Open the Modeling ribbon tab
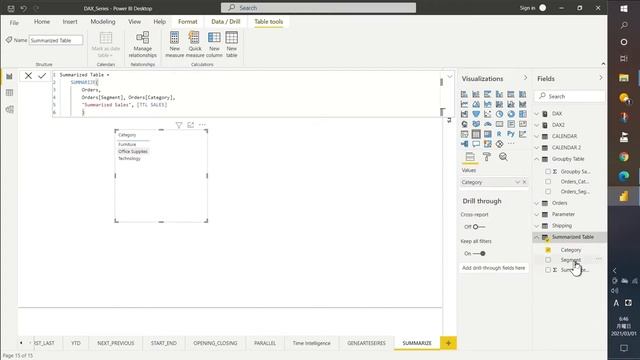This screenshot has height=360, width=640. pyautogui.click(x=103, y=22)
